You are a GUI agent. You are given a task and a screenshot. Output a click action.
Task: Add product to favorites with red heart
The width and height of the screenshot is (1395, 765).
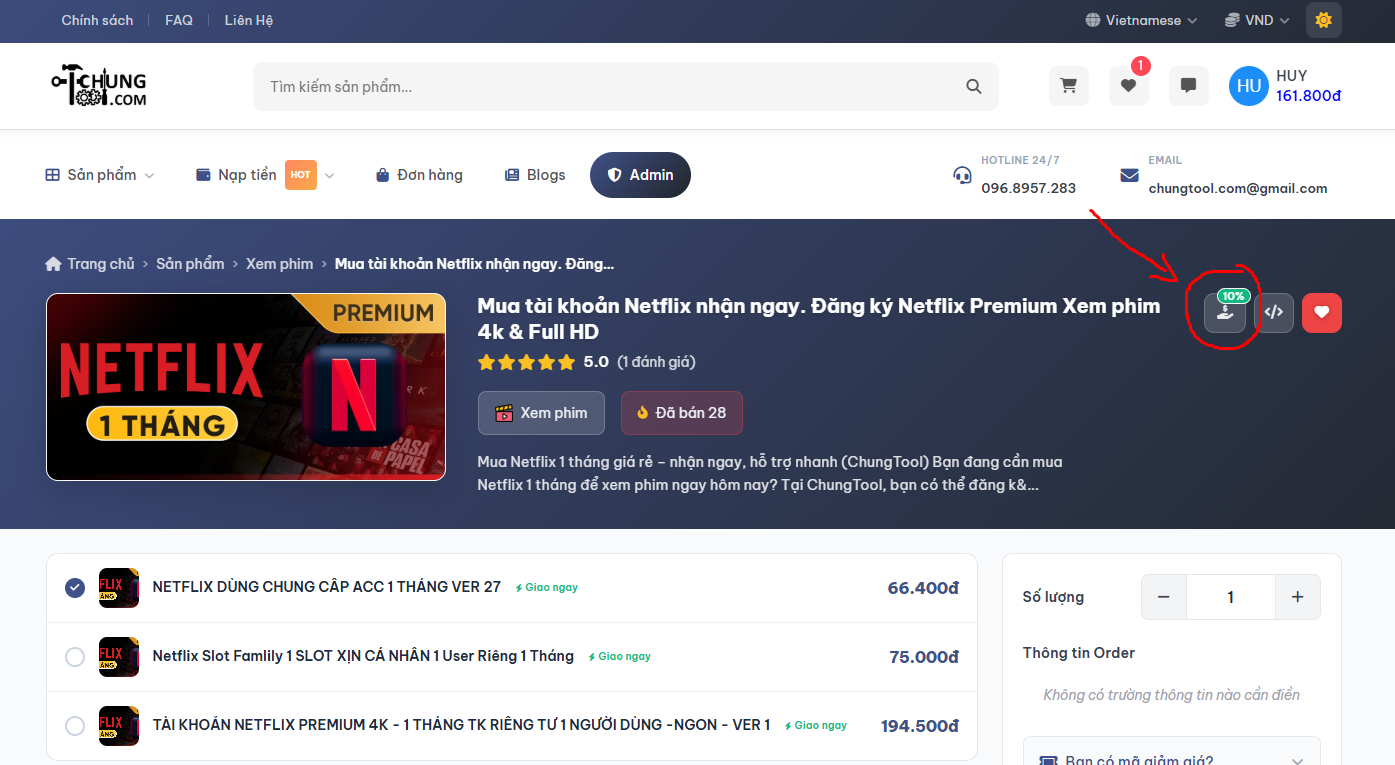(1321, 313)
